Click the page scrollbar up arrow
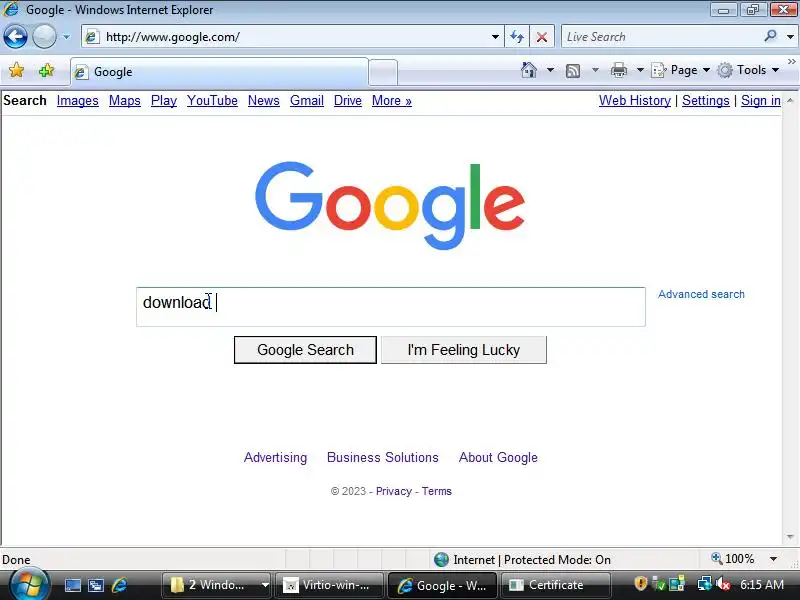 (x=790, y=100)
